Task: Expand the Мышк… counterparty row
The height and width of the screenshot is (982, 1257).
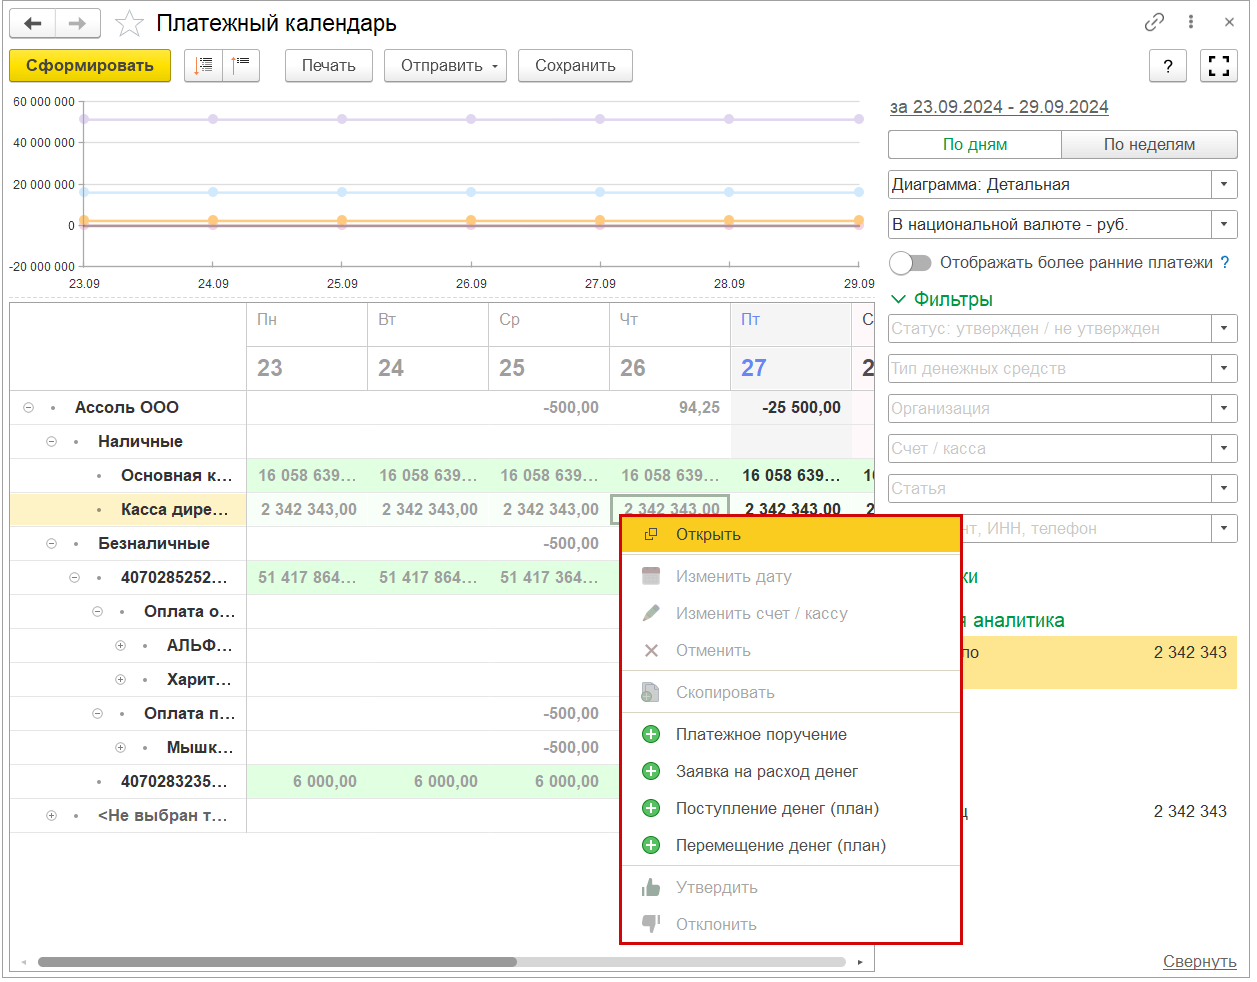Action: [120, 747]
